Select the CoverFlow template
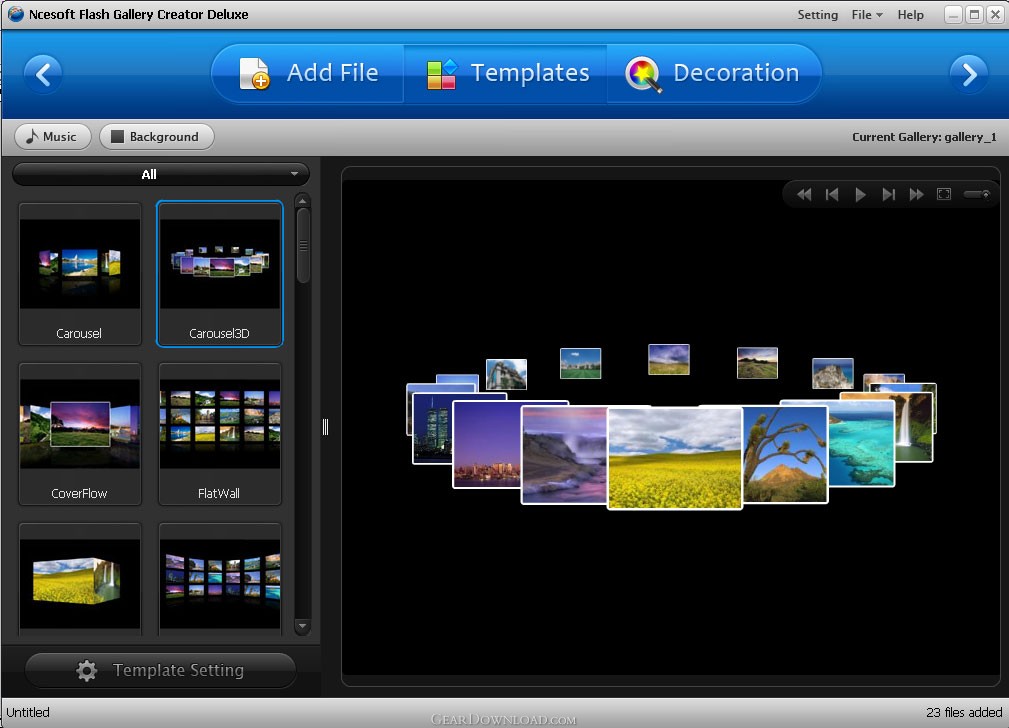The image size is (1009, 728). click(x=80, y=434)
